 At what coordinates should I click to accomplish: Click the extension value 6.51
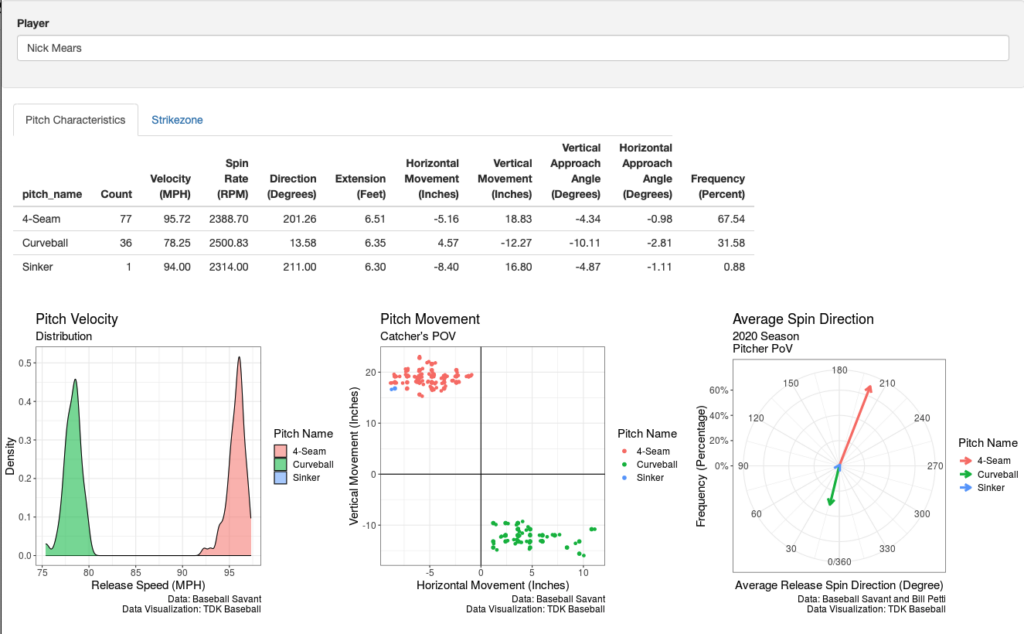tap(375, 219)
